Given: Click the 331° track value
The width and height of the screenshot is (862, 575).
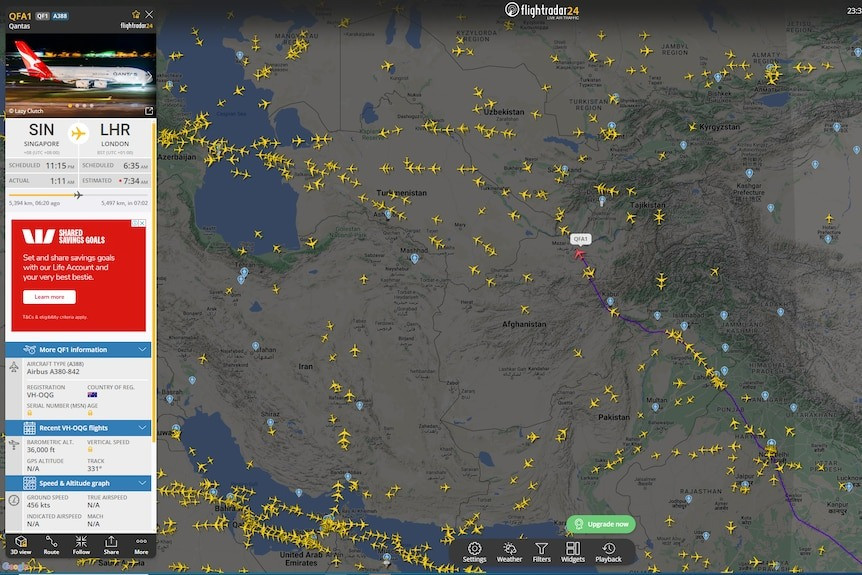Looking at the screenshot, I should 95,469.
